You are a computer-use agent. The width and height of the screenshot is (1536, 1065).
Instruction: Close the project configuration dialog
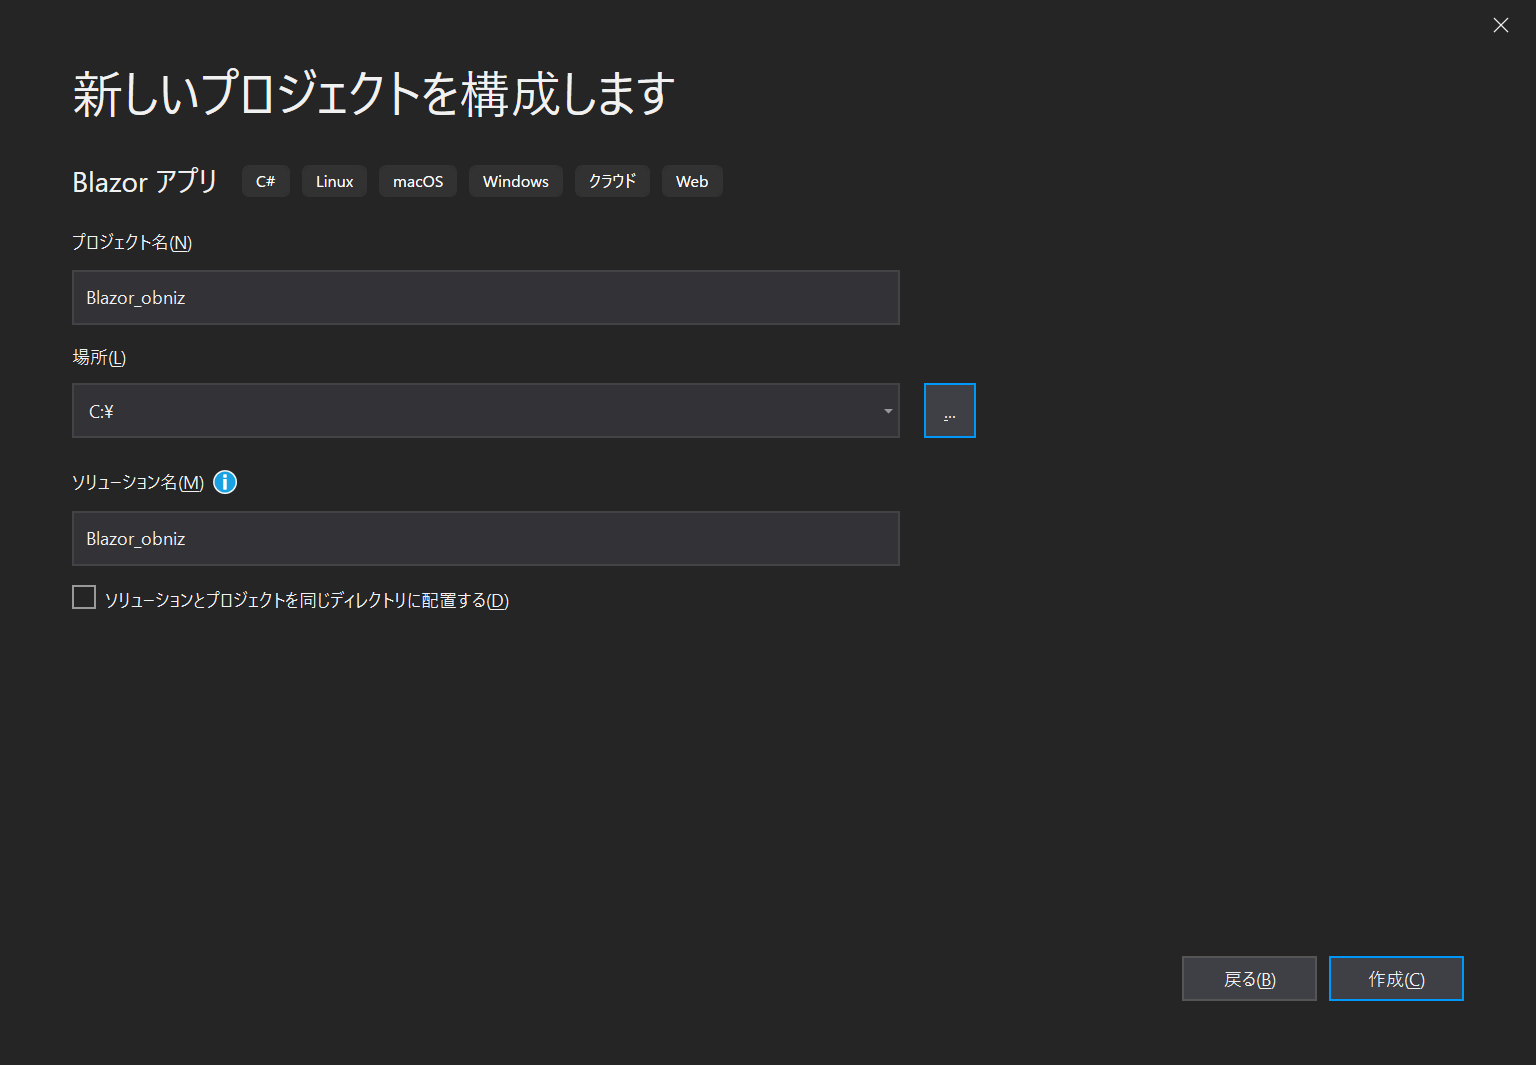(x=1500, y=25)
